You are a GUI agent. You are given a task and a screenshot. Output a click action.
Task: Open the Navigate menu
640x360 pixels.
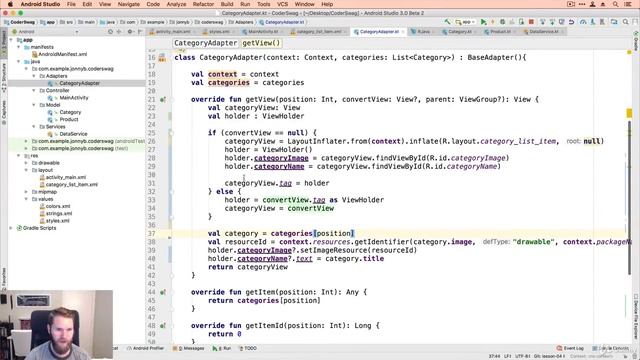tap(129, 4)
